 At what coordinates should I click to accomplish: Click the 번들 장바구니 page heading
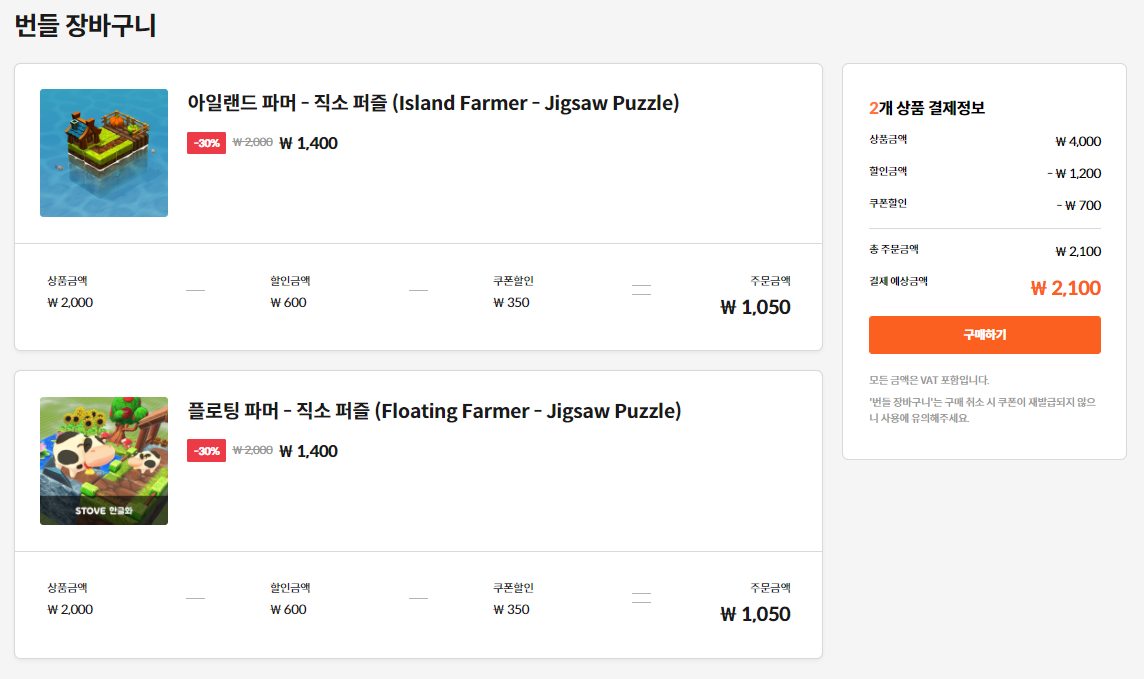85,26
